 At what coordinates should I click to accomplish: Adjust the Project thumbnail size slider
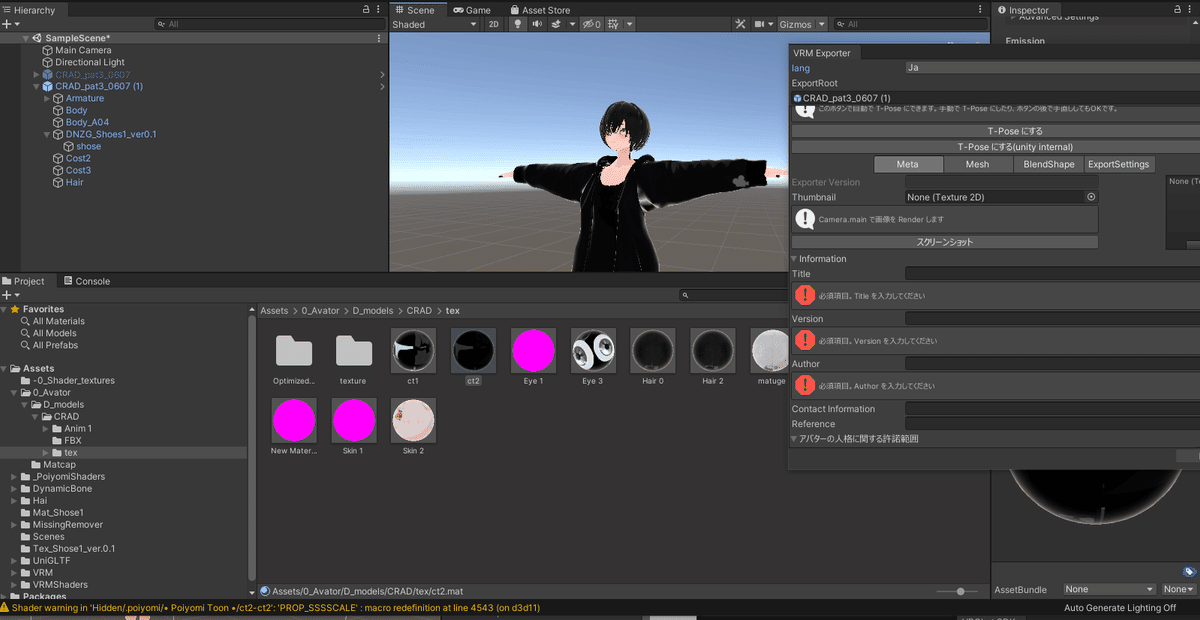pyautogui.click(x=958, y=591)
